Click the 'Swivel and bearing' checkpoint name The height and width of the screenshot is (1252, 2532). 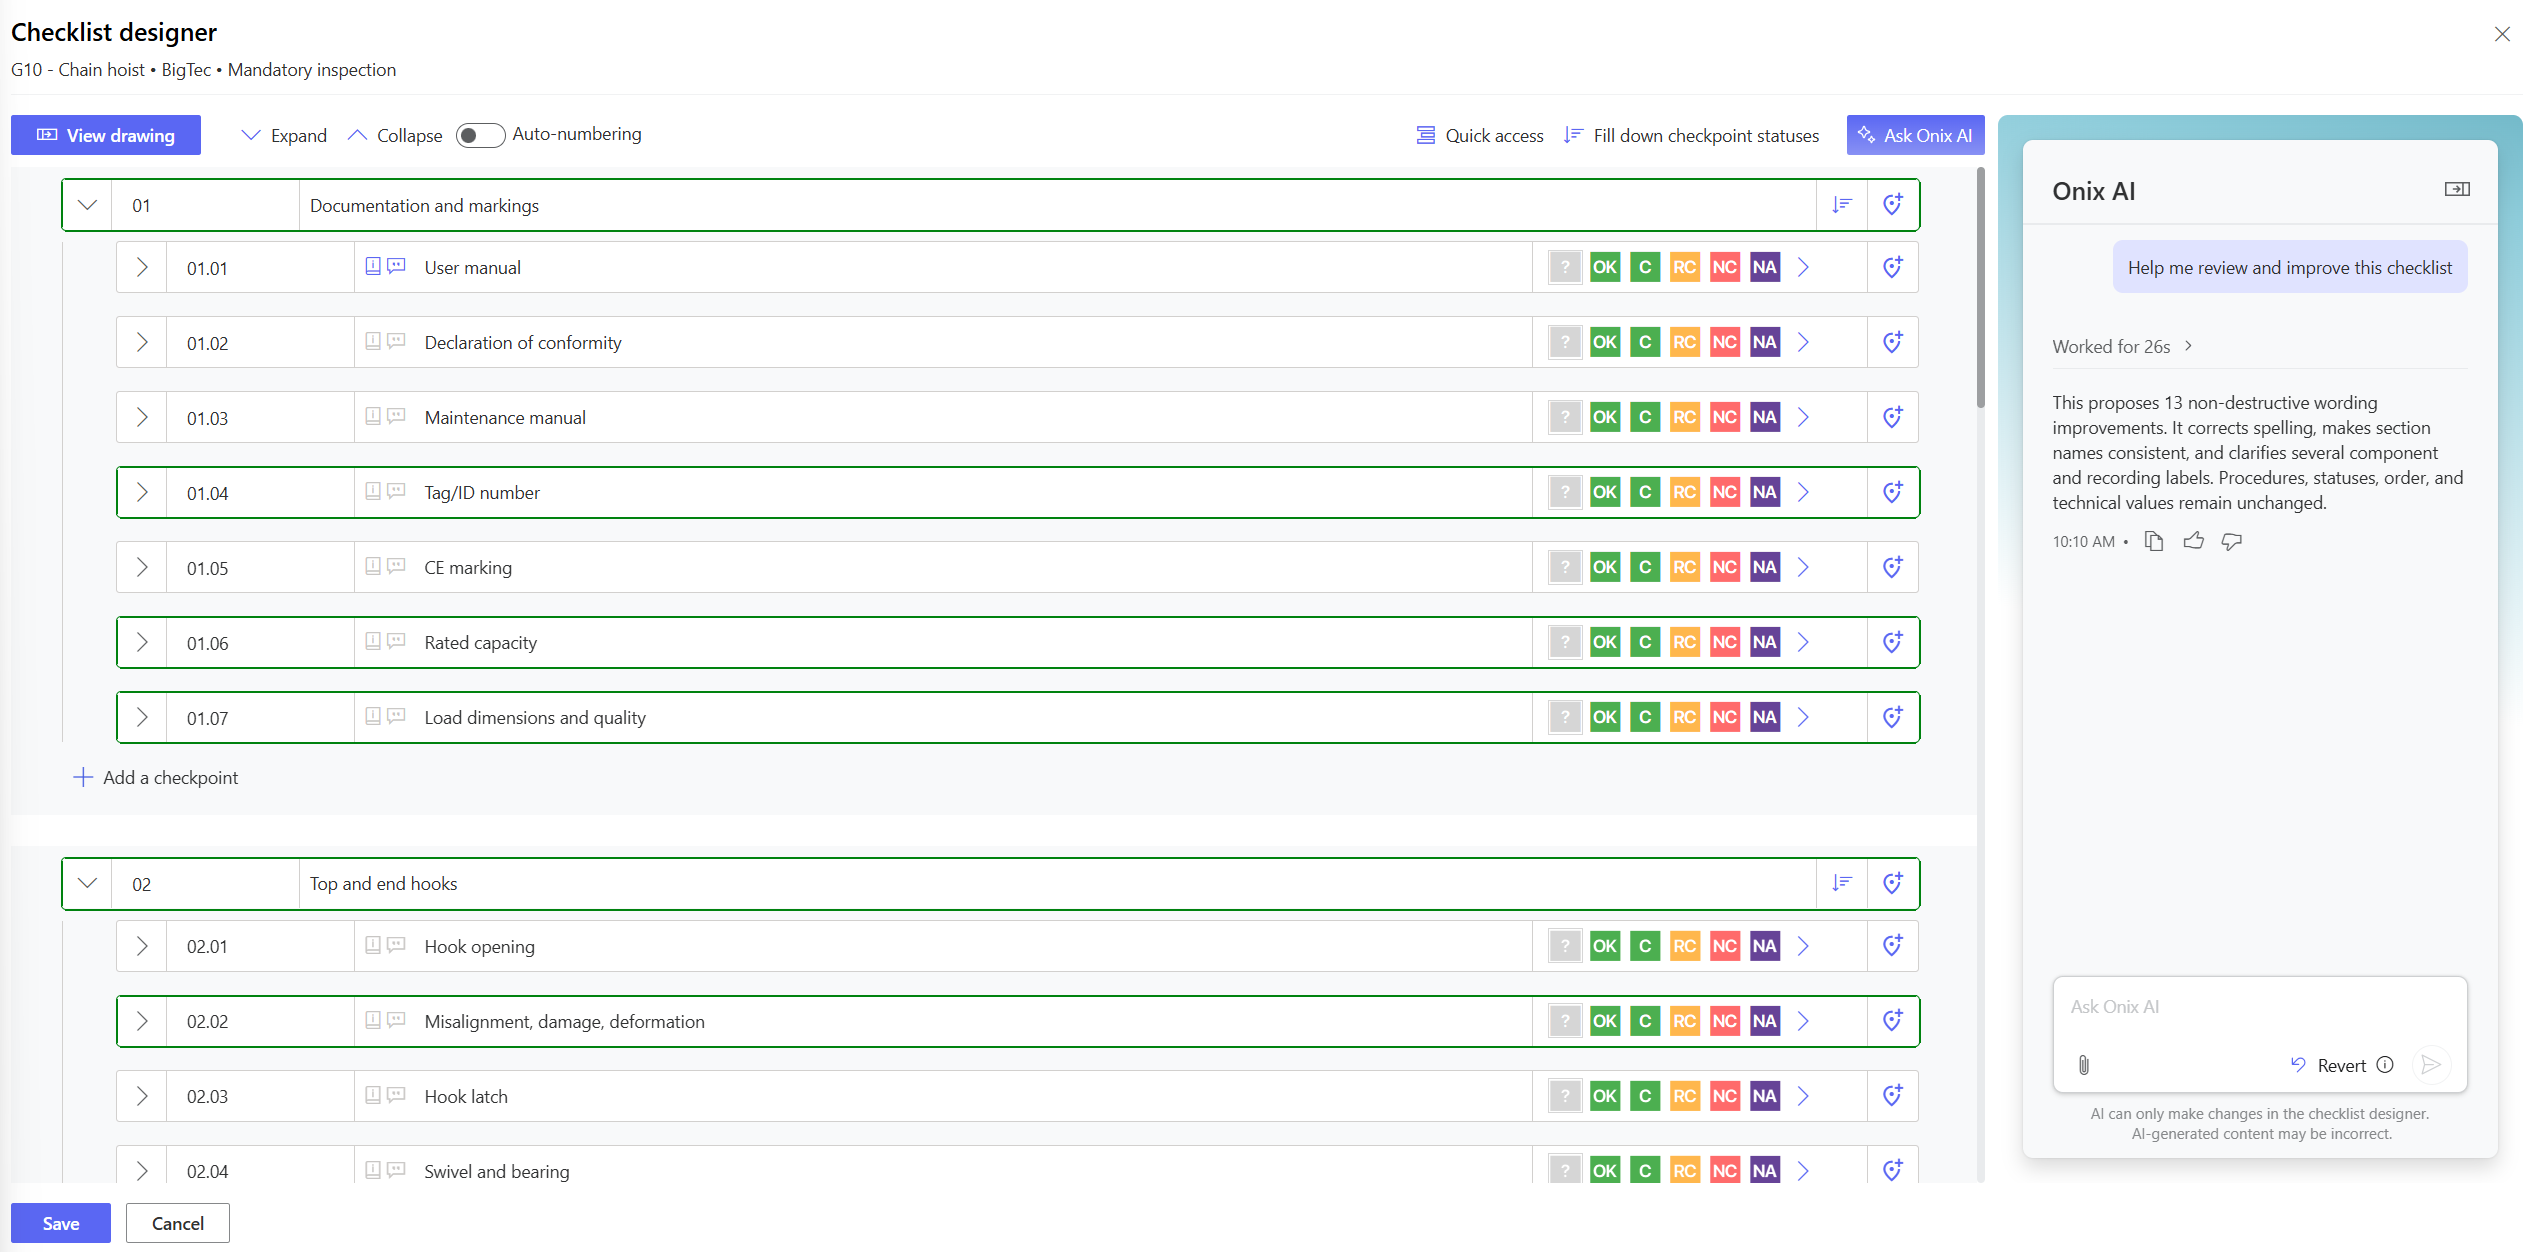pyautogui.click(x=497, y=1171)
